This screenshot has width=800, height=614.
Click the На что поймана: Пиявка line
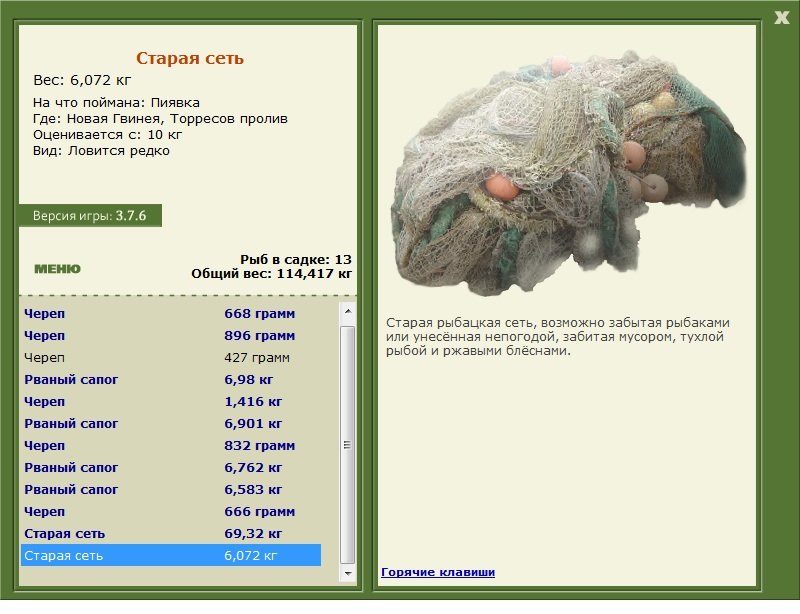pos(116,103)
